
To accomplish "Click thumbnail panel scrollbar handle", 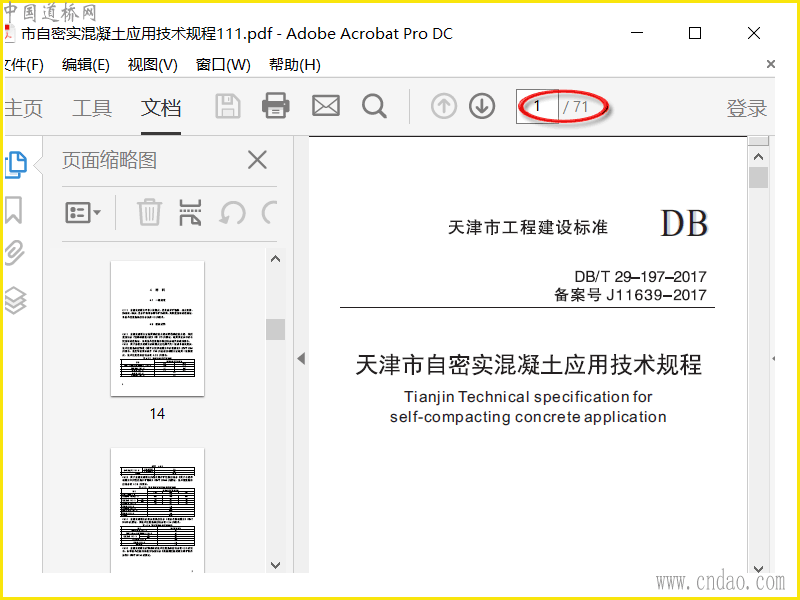I will (276, 329).
